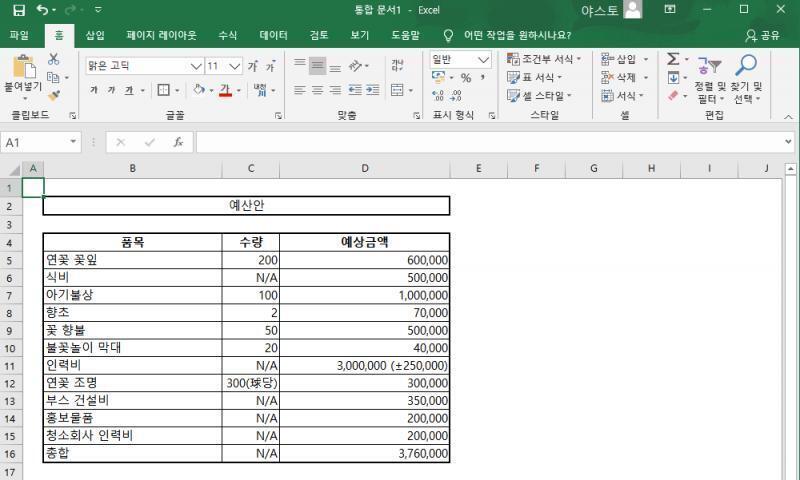Click the Insert Function fx icon
This screenshot has width=800, height=480.
point(178,142)
